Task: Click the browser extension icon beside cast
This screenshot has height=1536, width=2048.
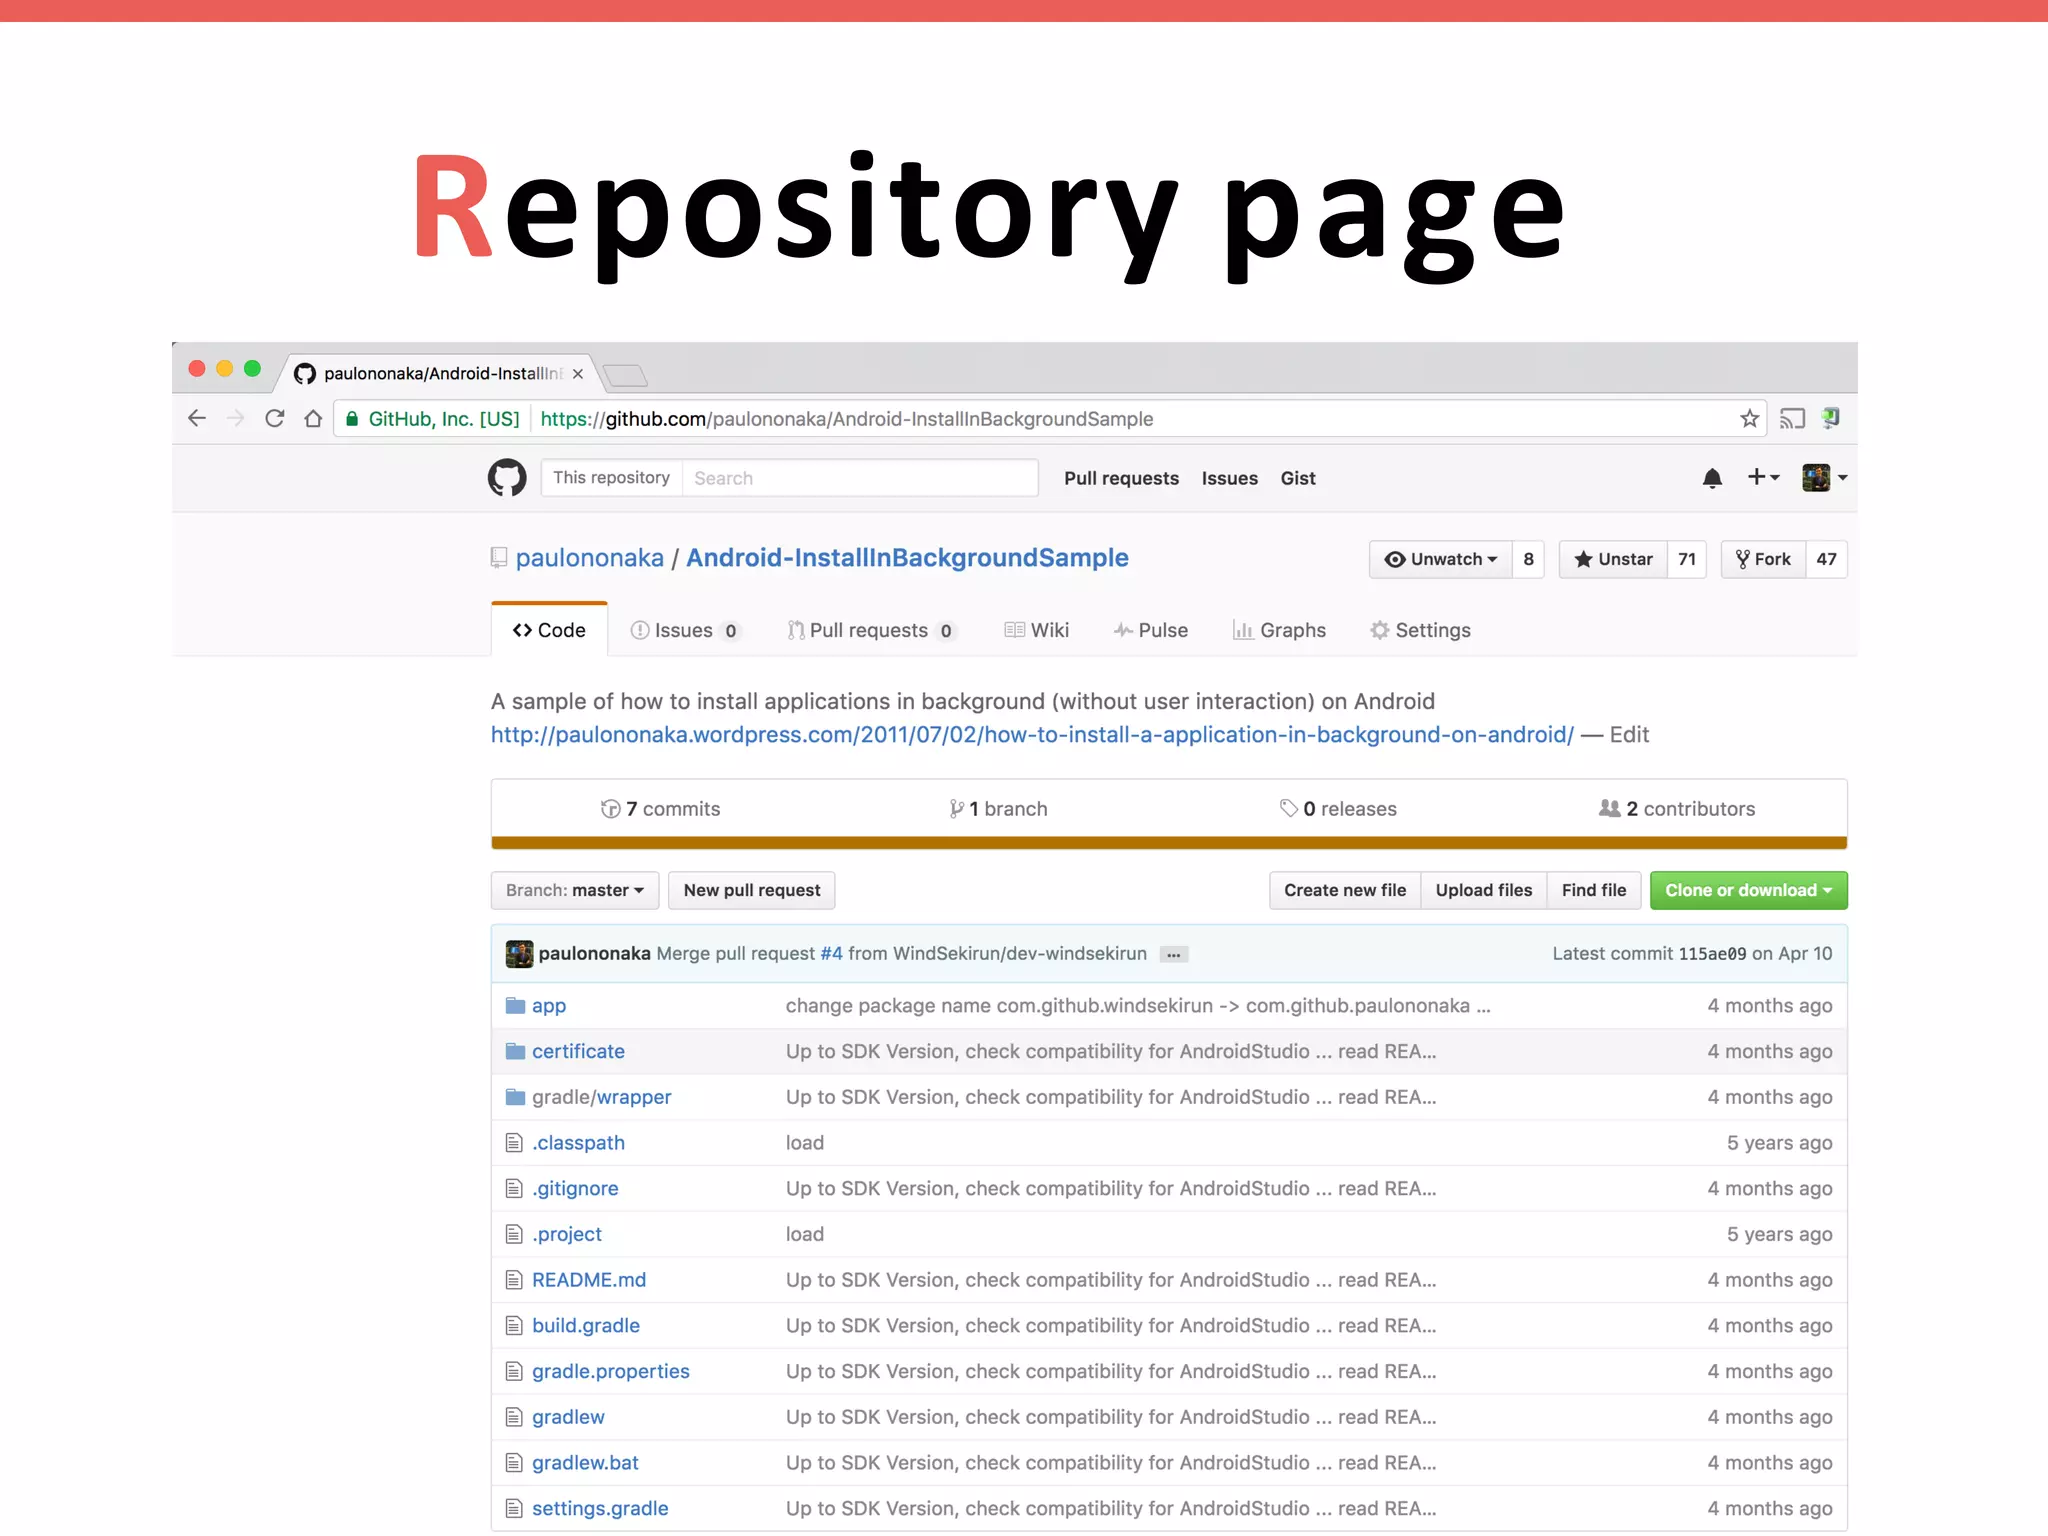Action: [1831, 417]
